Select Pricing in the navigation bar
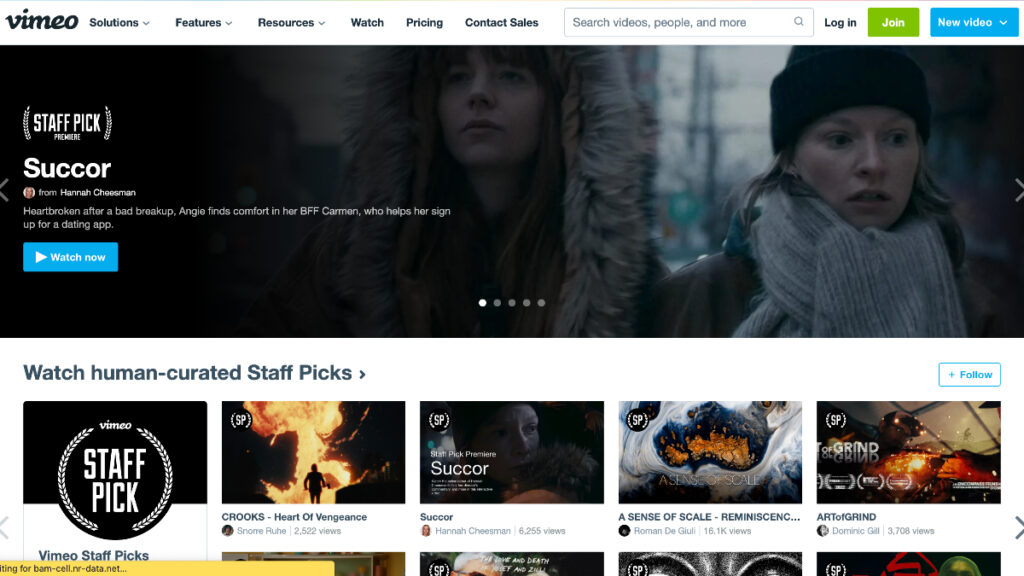Viewport: 1024px width, 576px height. coord(424,22)
